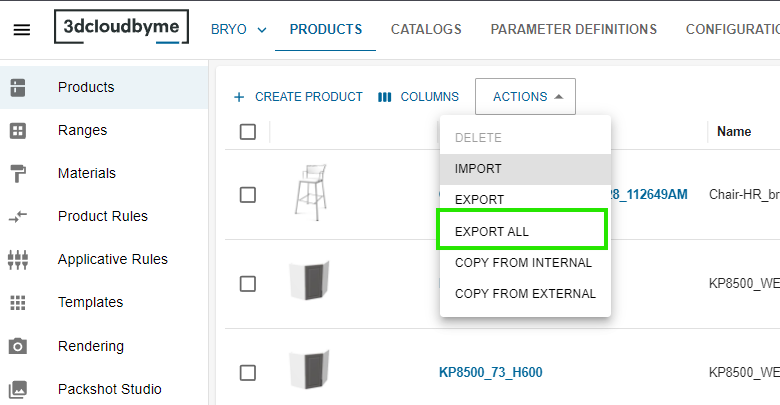Expand the BRYO dropdown
780x405 pixels.
click(238, 30)
